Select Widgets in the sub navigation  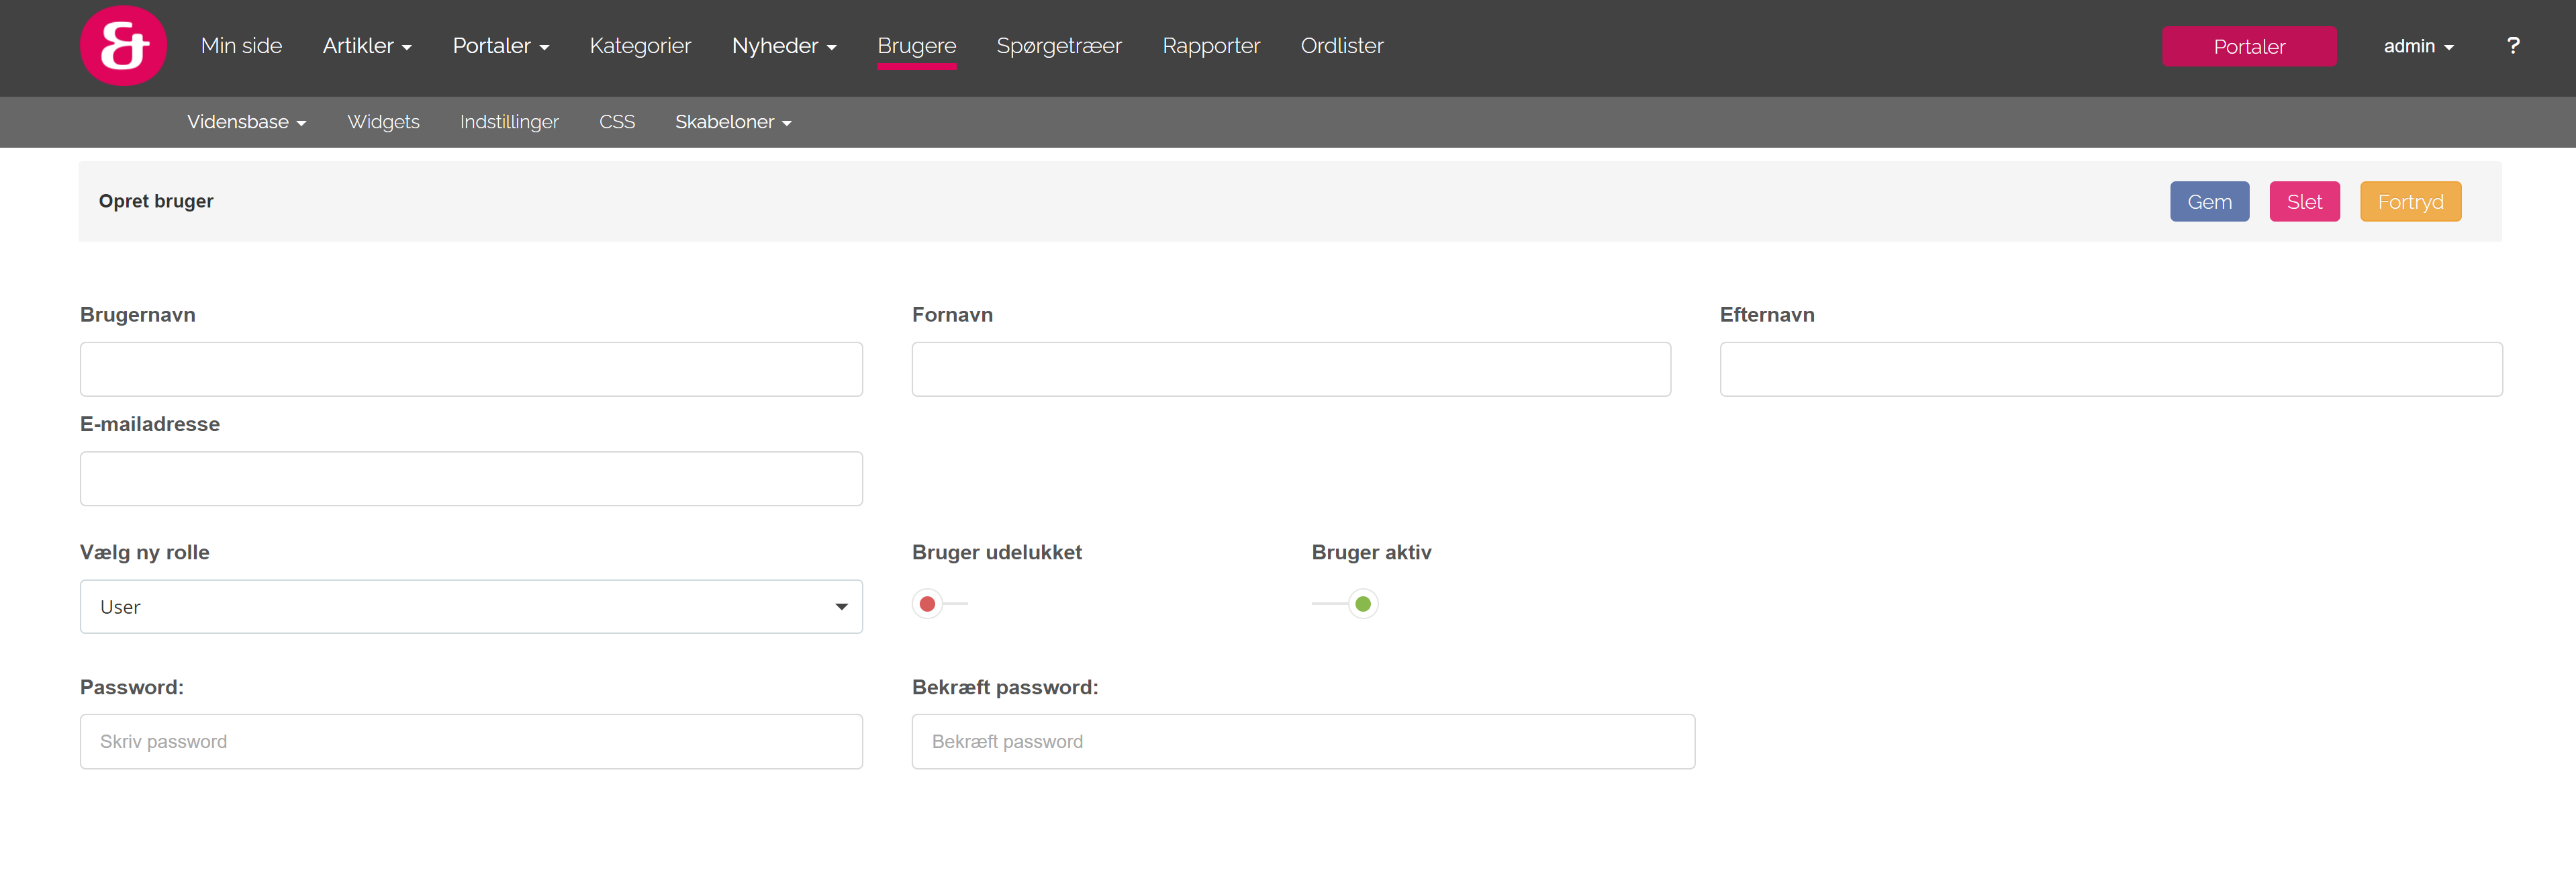(383, 122)
